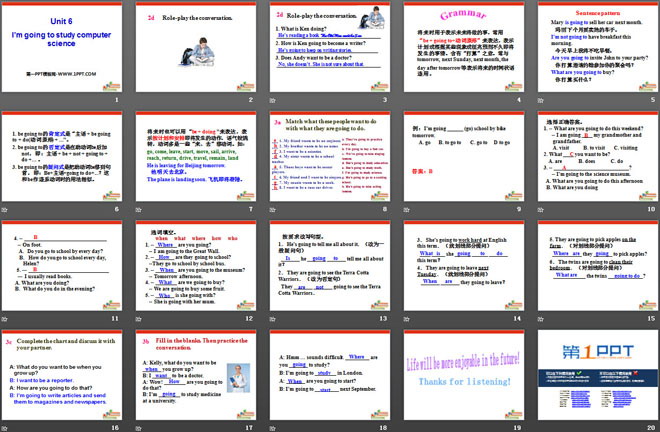Select slide 6 about be going to forms
Image resolution: width=660 pixels, height=432 pixels.
click(x=62, y=156)
